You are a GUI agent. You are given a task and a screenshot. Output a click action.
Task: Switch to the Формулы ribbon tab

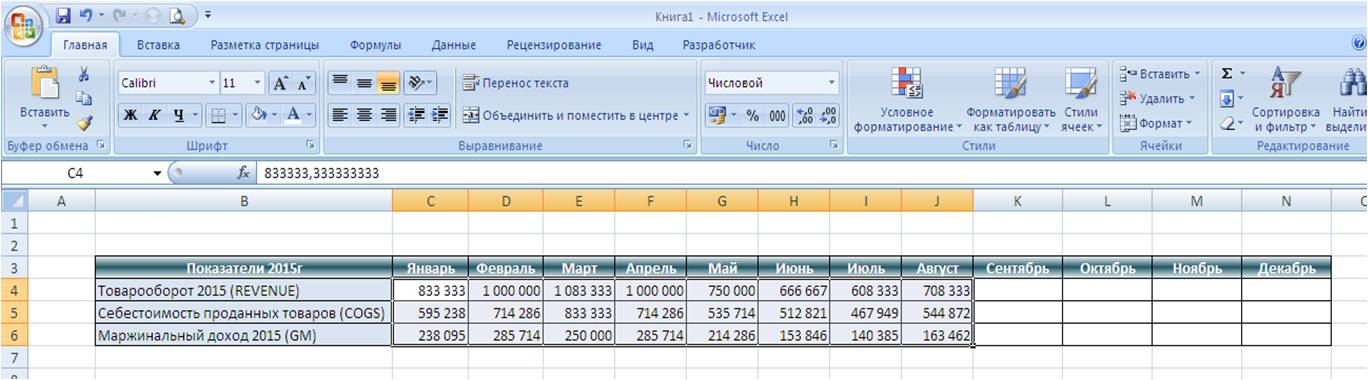point(376,45)
